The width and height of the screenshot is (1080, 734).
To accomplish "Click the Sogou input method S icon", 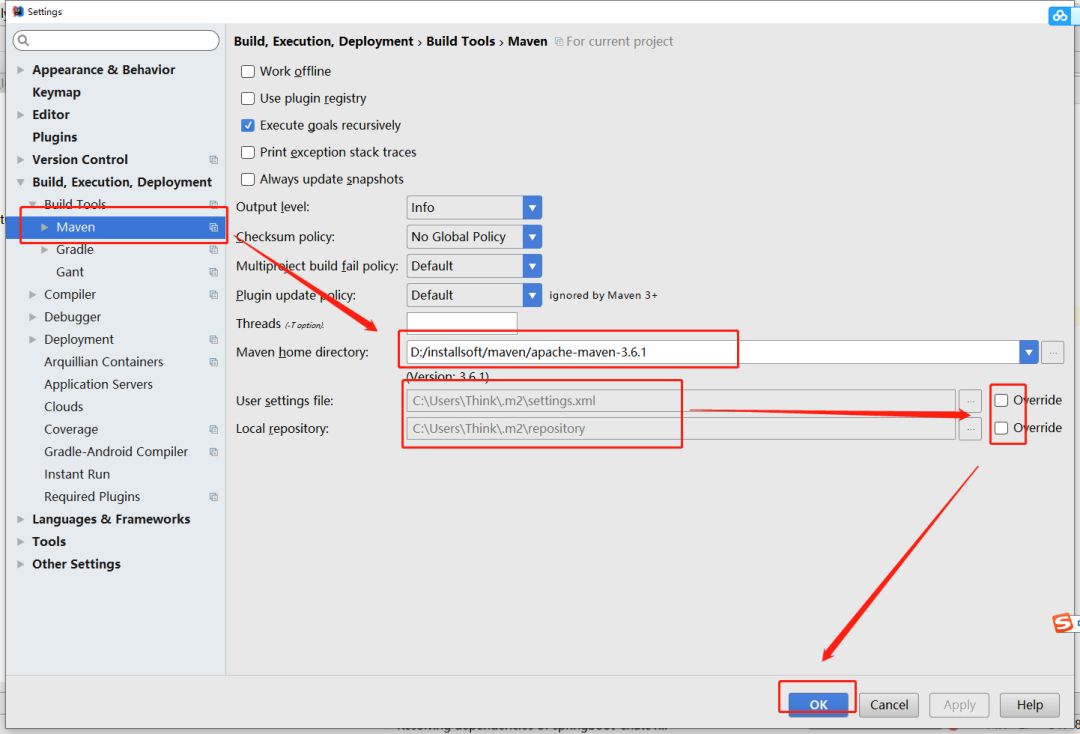I will [1063, 622].
